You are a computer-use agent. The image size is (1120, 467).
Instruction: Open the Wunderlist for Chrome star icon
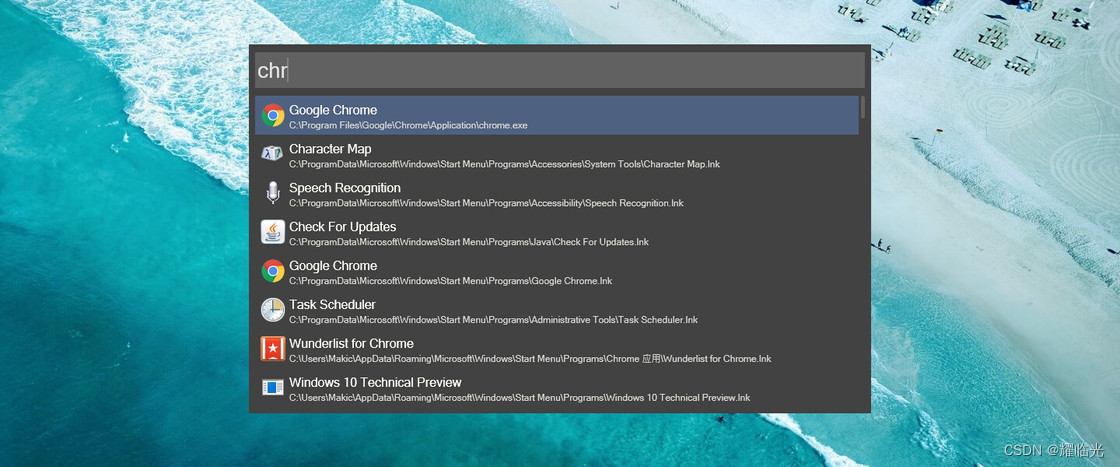(273, 348)
